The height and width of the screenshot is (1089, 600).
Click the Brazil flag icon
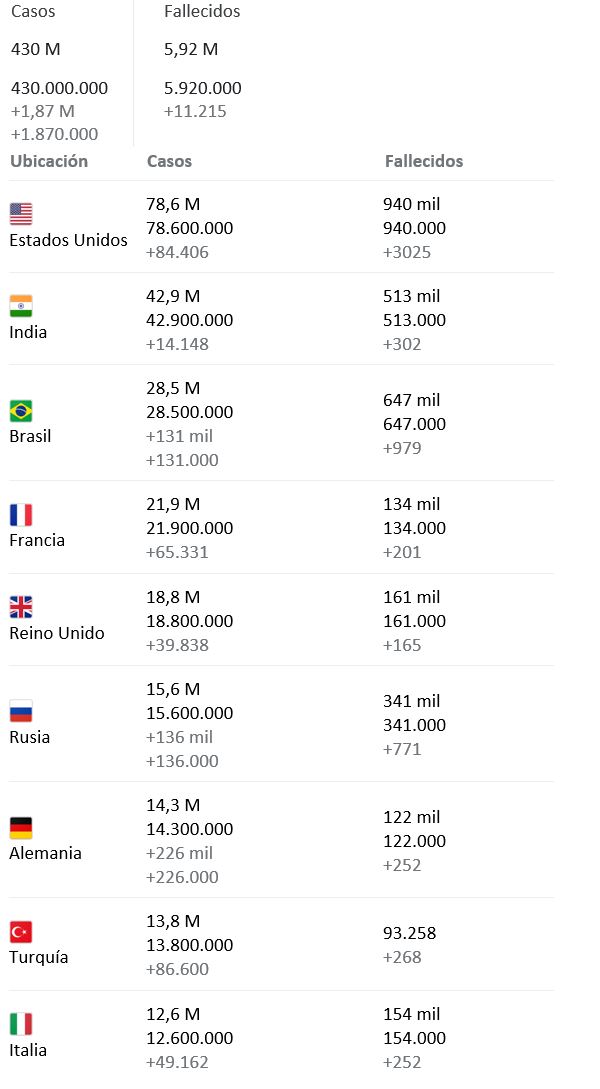(21, 410)
